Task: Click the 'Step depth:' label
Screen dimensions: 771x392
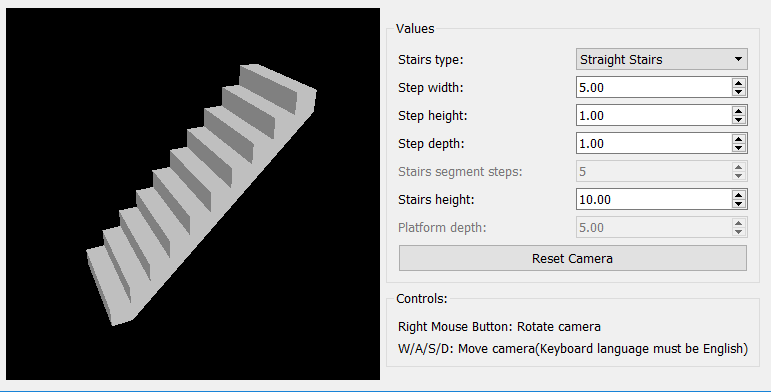Action: click(431, 144)
